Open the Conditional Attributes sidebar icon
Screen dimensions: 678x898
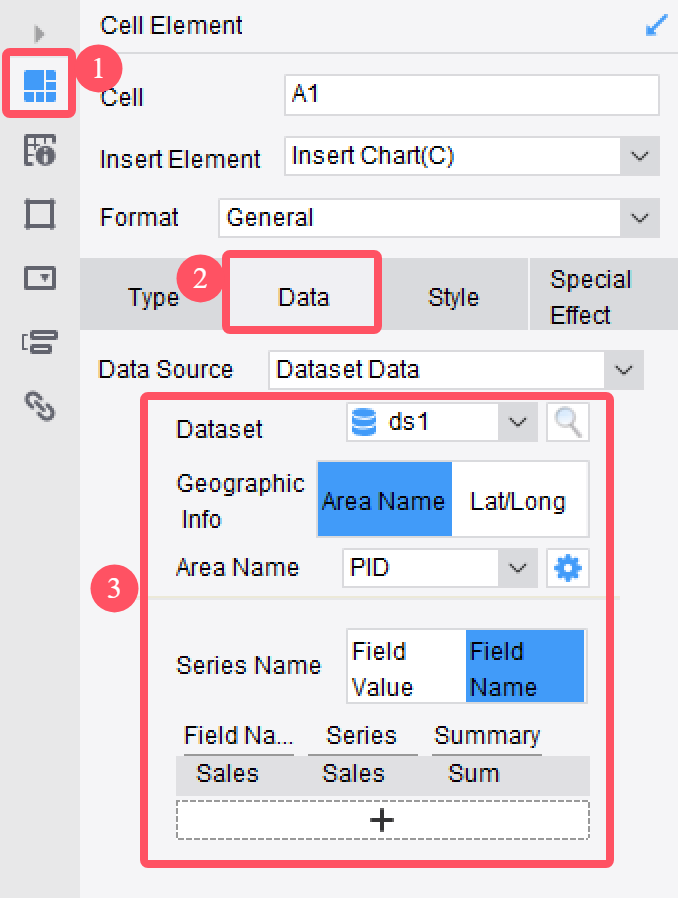click(x=40, y=342)
